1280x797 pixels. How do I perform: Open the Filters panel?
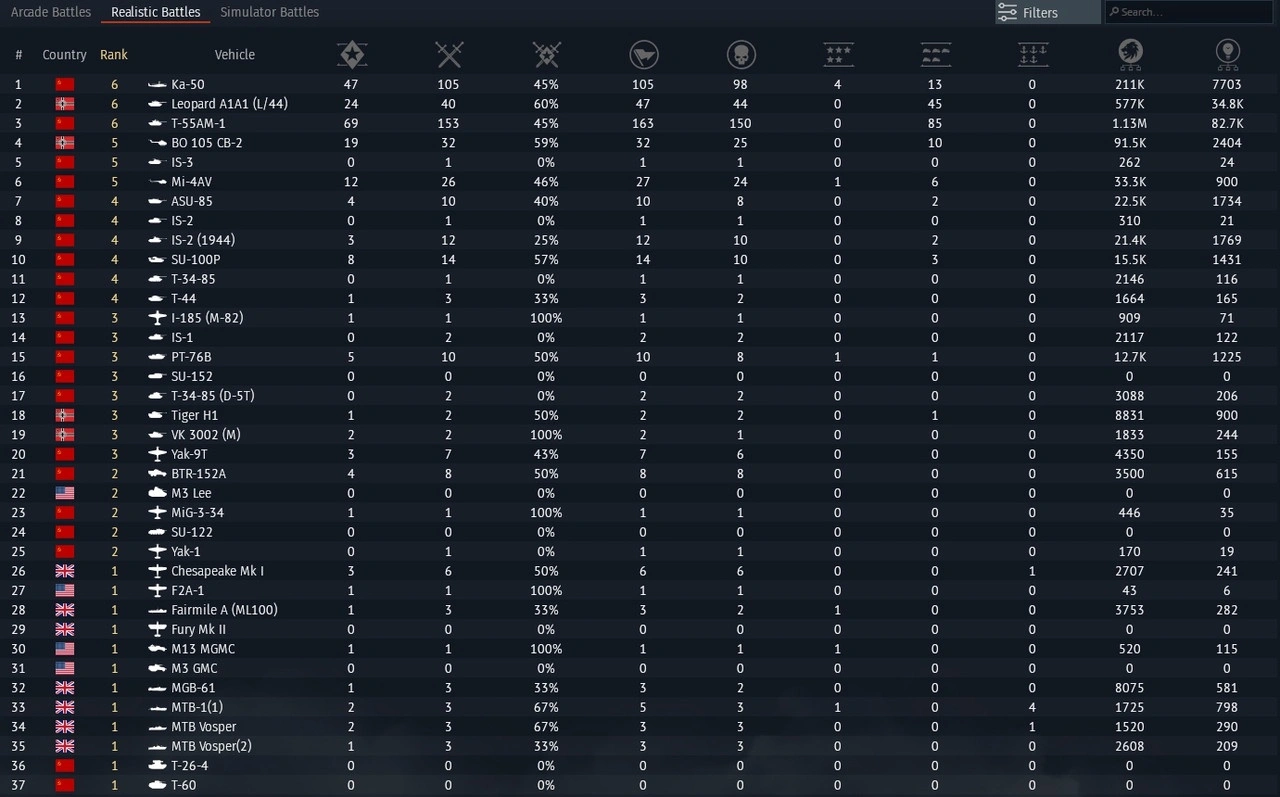[1047, 13]
